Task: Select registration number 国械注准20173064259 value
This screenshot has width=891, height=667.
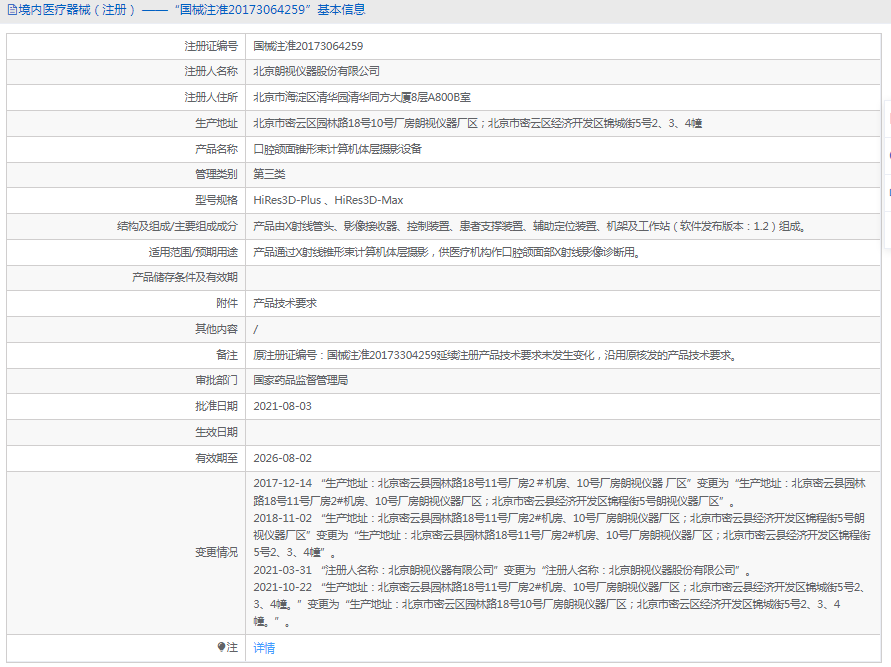Action: (x=307, y=46)
